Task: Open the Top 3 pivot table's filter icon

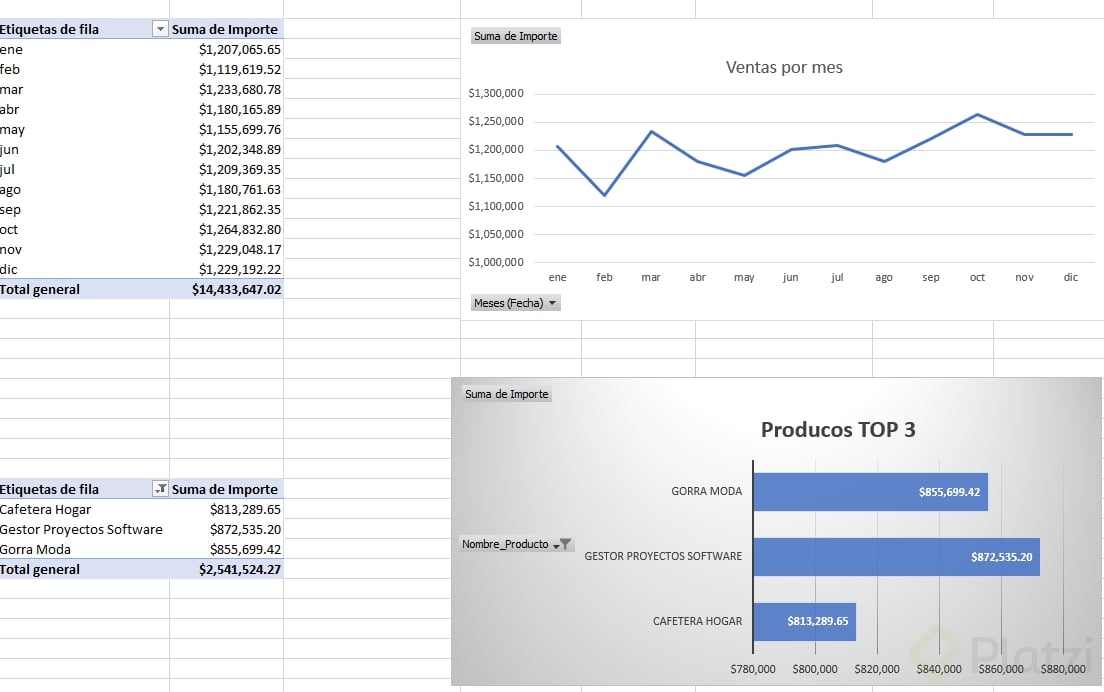Action: point(160,489)
